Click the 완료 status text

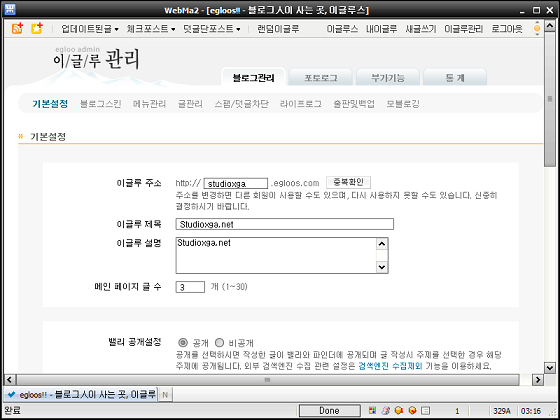[13, 411]
